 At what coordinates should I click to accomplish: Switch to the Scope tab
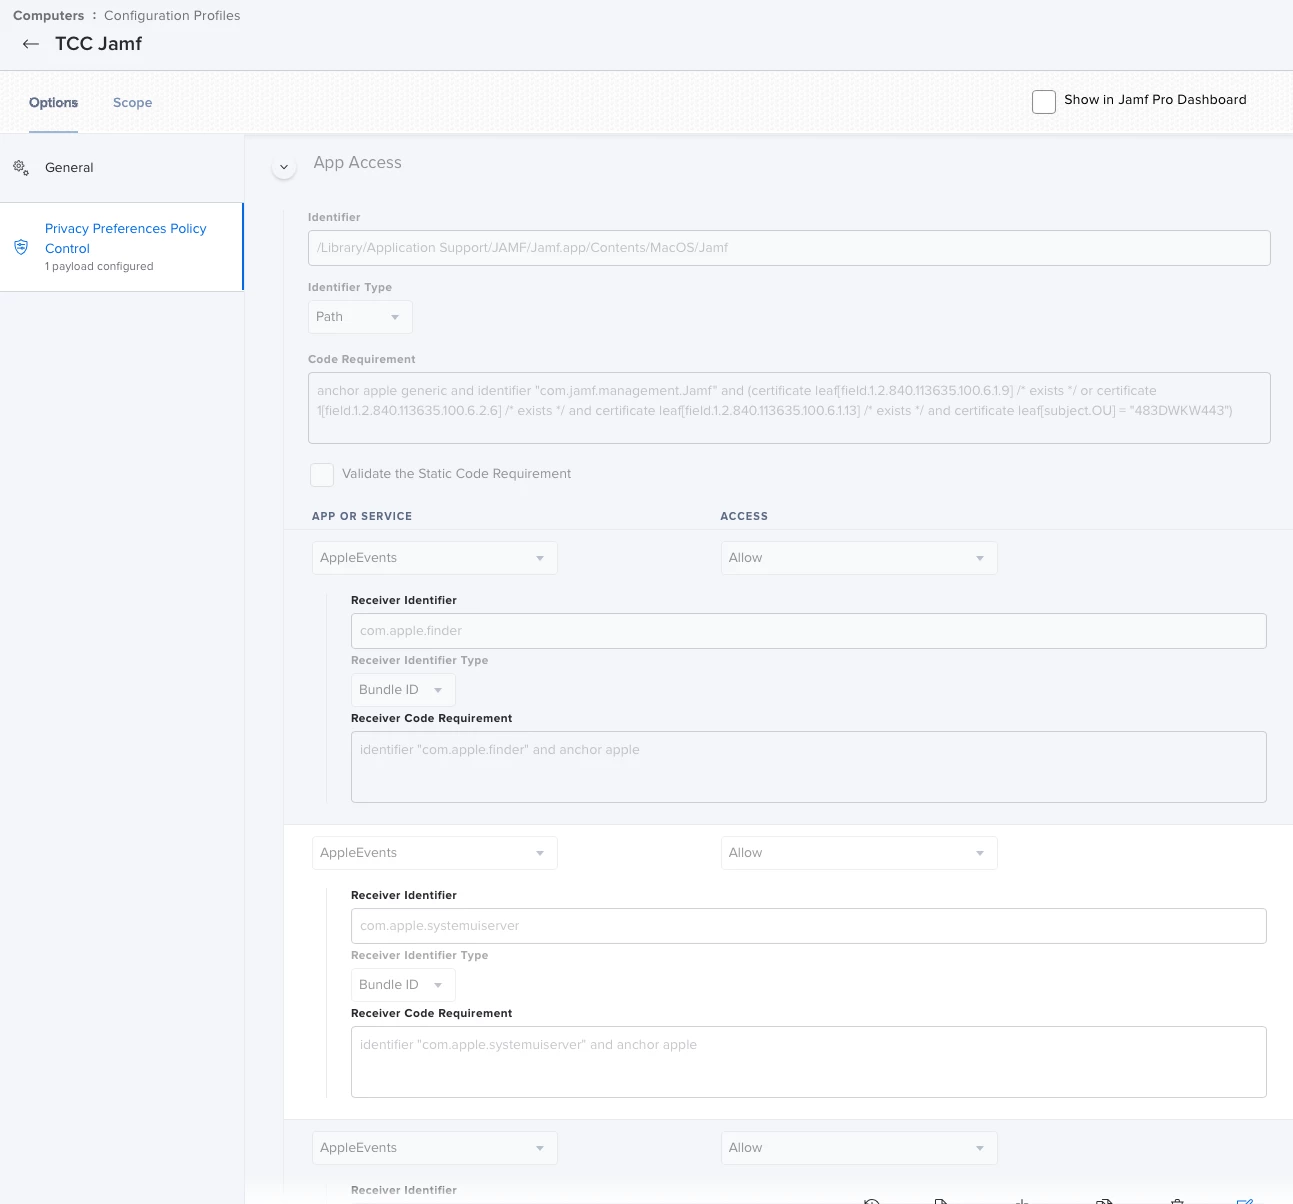point(132,103)
